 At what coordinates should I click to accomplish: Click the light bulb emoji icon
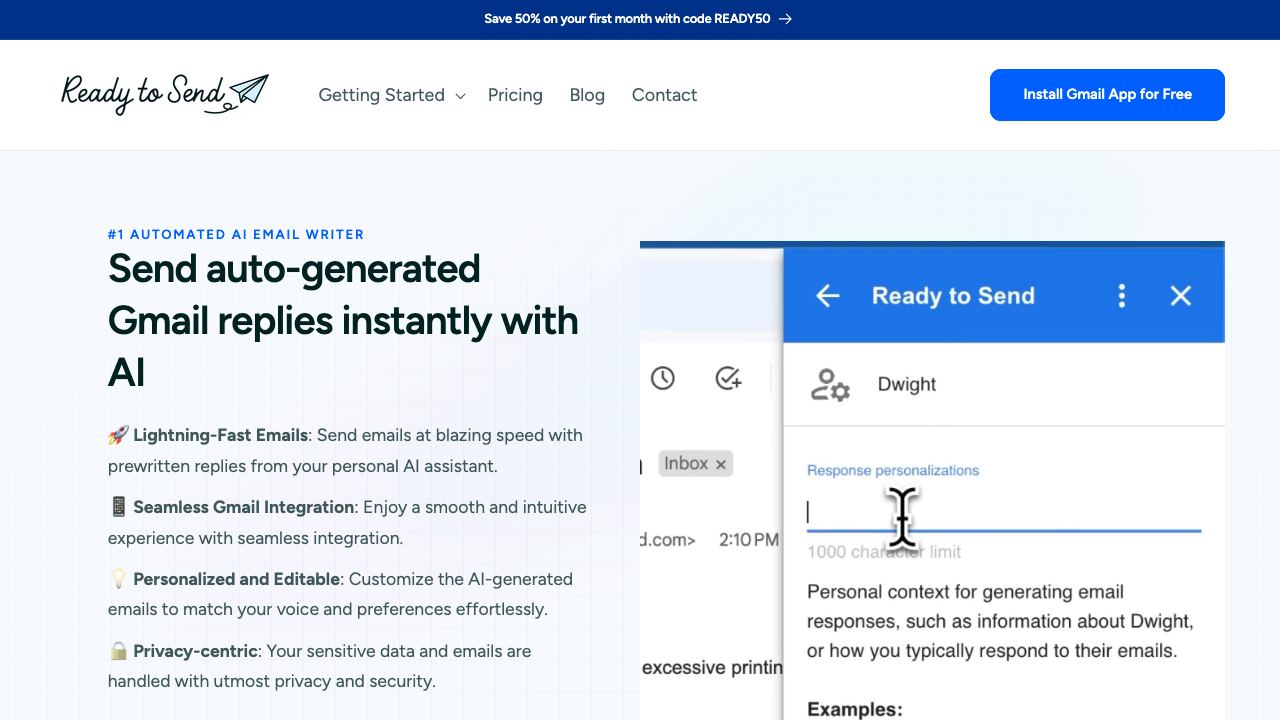(x=118, y=579)
